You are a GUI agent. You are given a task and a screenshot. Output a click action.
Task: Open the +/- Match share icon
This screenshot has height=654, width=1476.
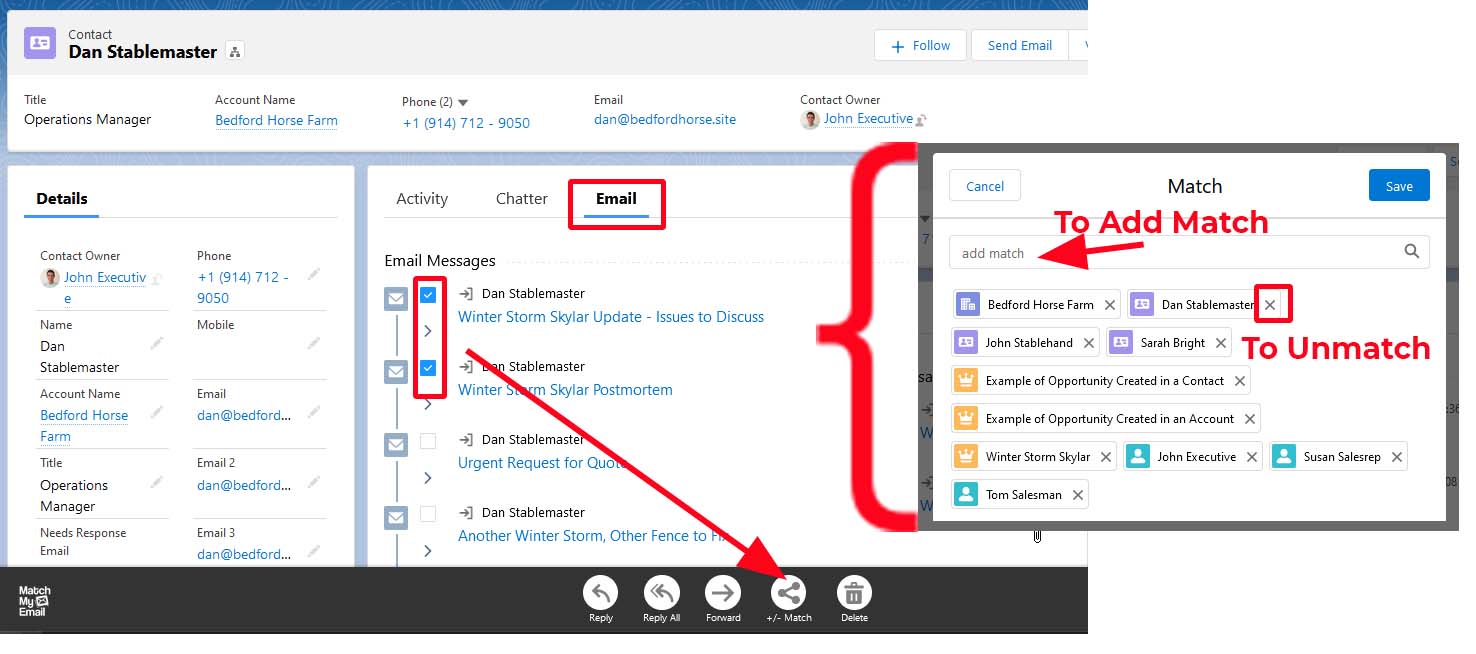pos(788,593)
